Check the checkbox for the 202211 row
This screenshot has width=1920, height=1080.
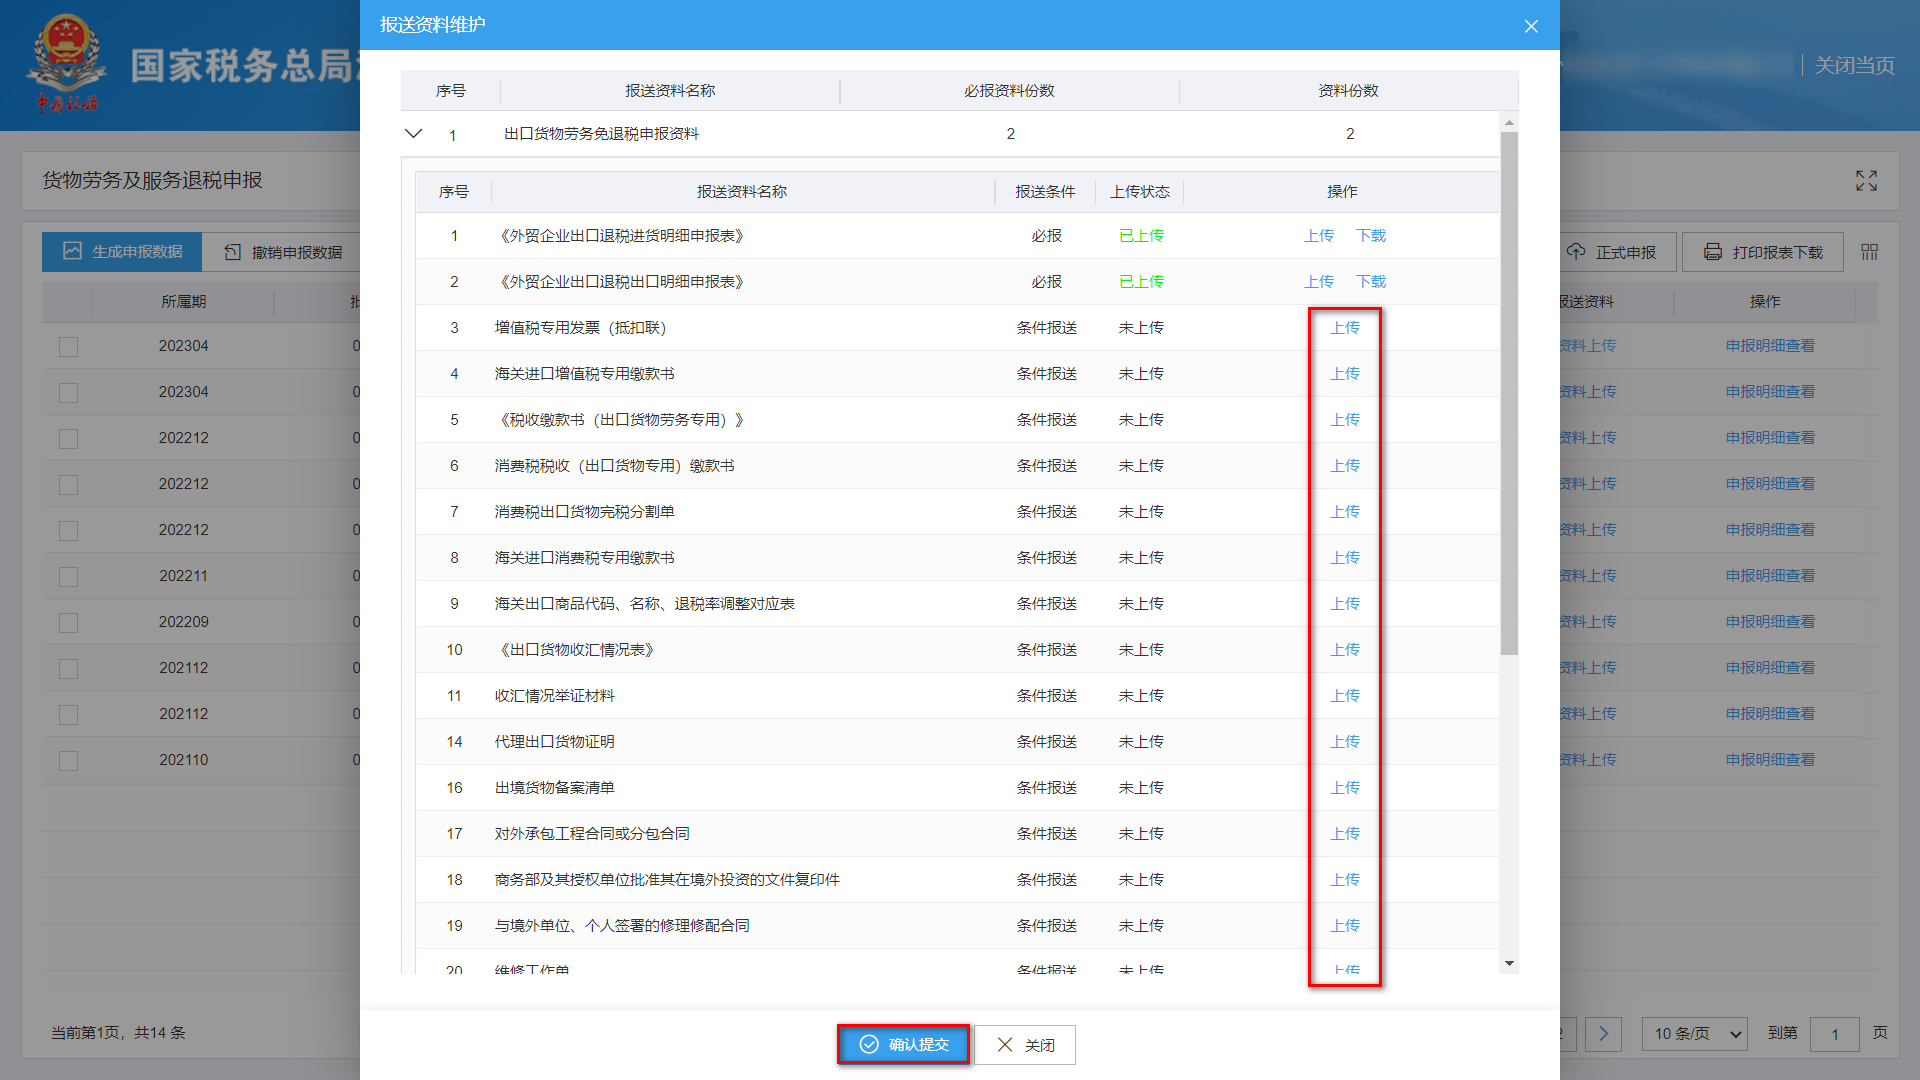tap(67, 576)
